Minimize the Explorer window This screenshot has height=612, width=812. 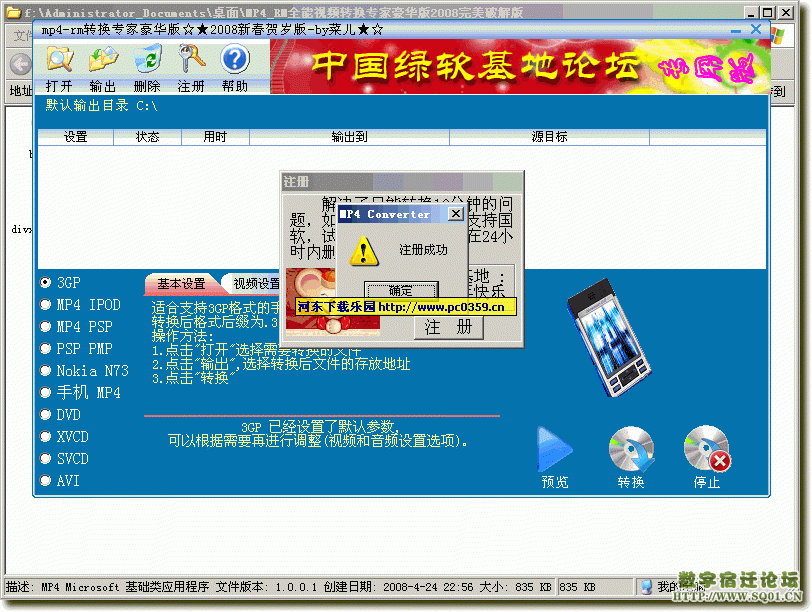(751, 12)
